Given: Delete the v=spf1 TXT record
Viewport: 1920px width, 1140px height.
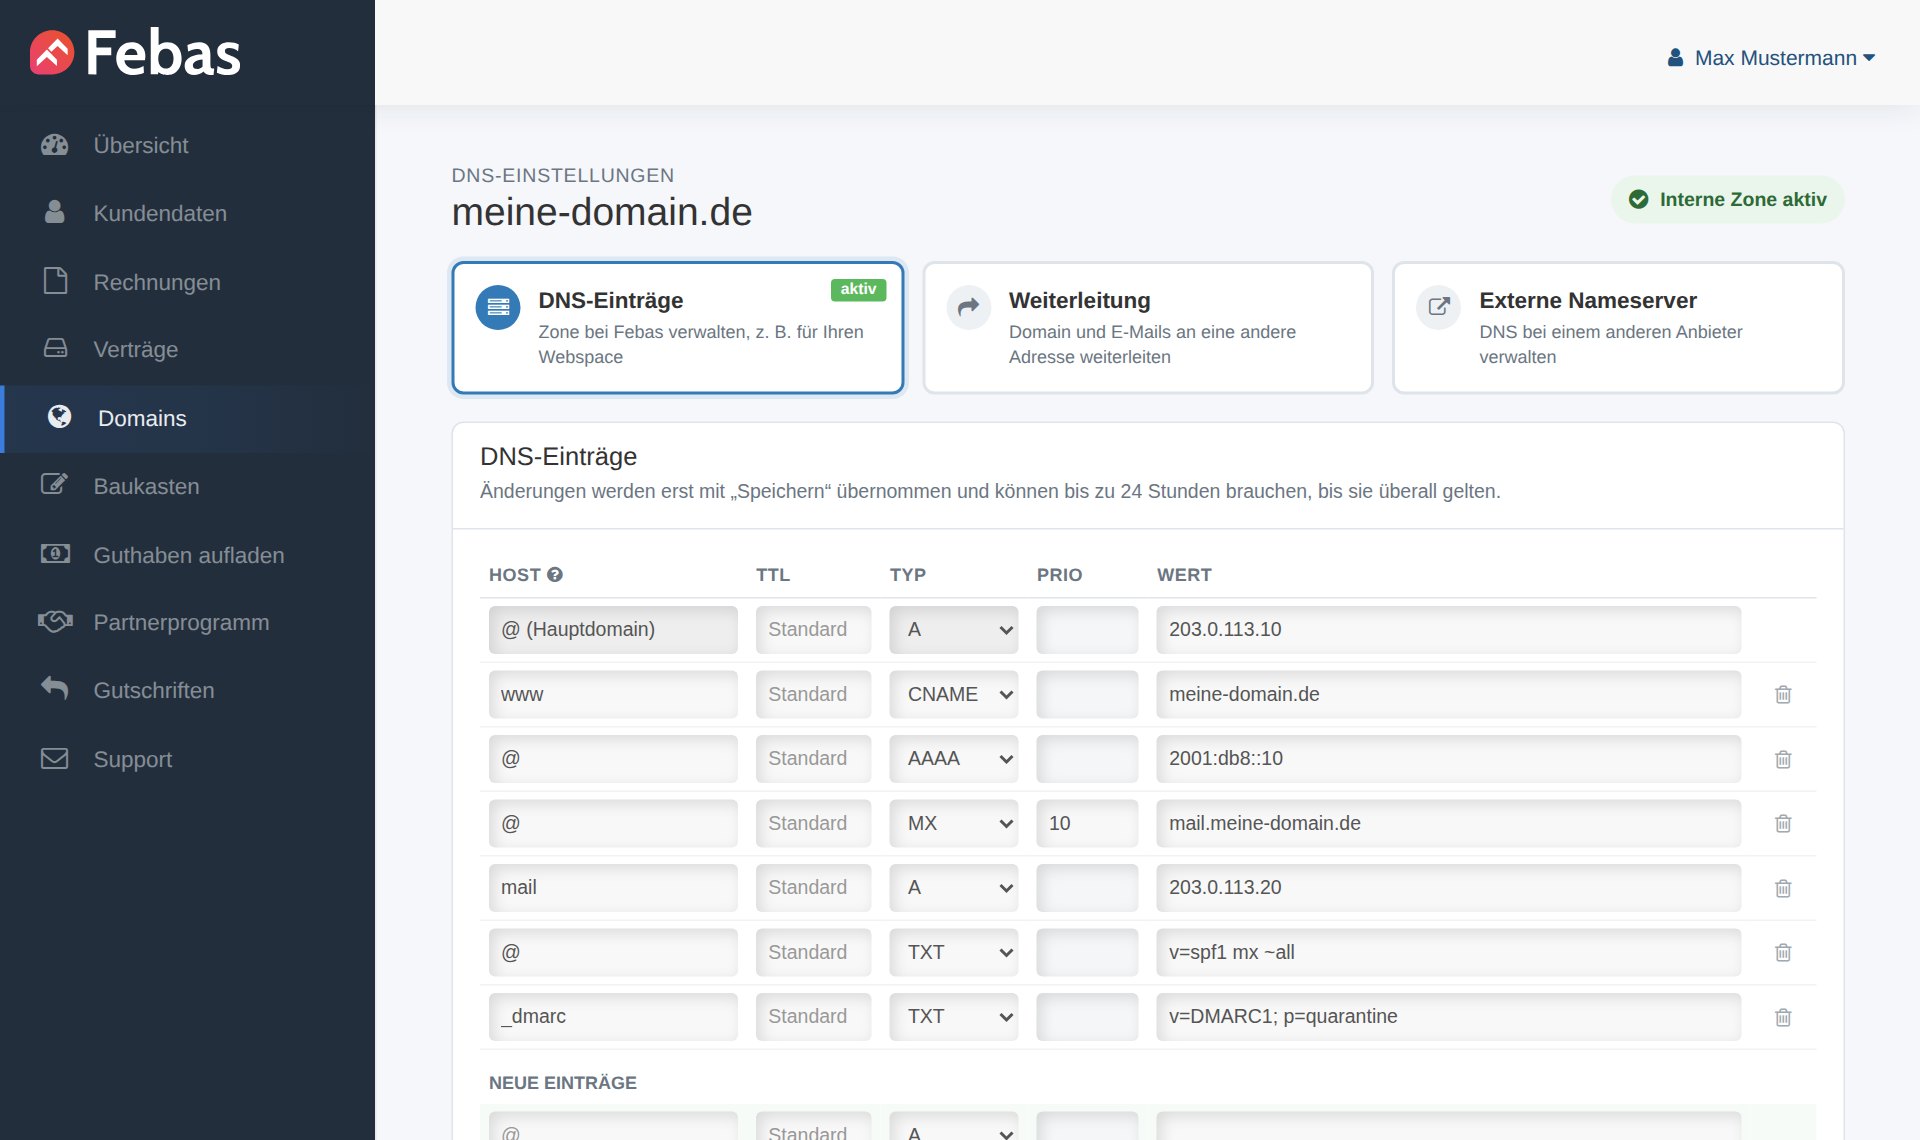Looking at the screenshot, I should [x=1783, y=952].
